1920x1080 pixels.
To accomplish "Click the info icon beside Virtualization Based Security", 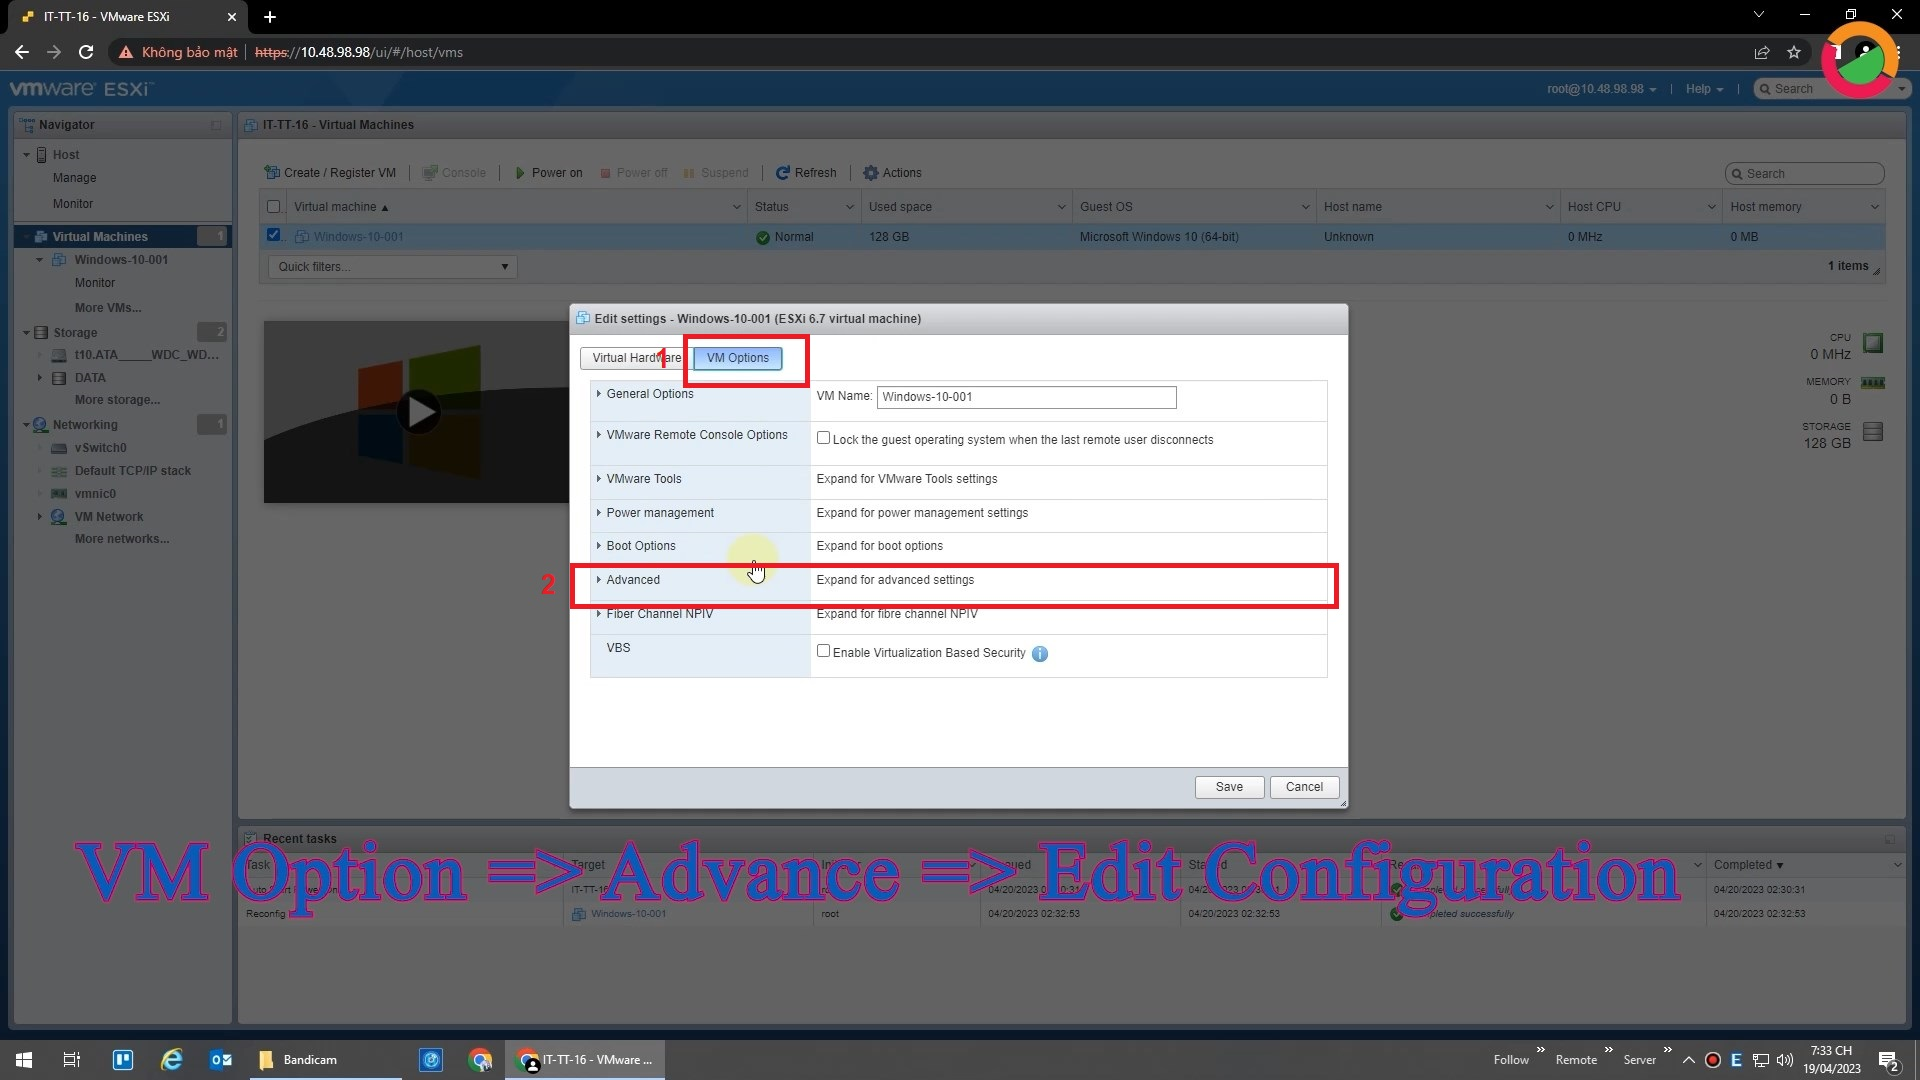I will (1039, 654).
